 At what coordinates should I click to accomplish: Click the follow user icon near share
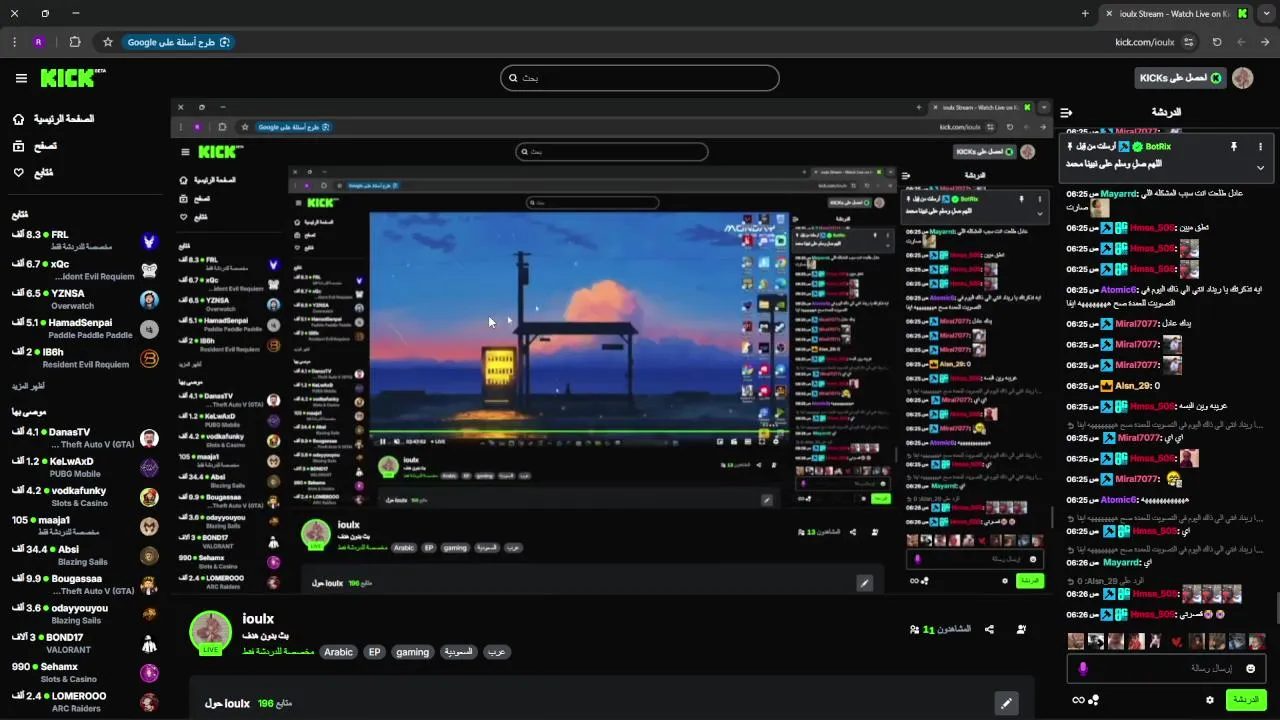[x=1021, y=630]
